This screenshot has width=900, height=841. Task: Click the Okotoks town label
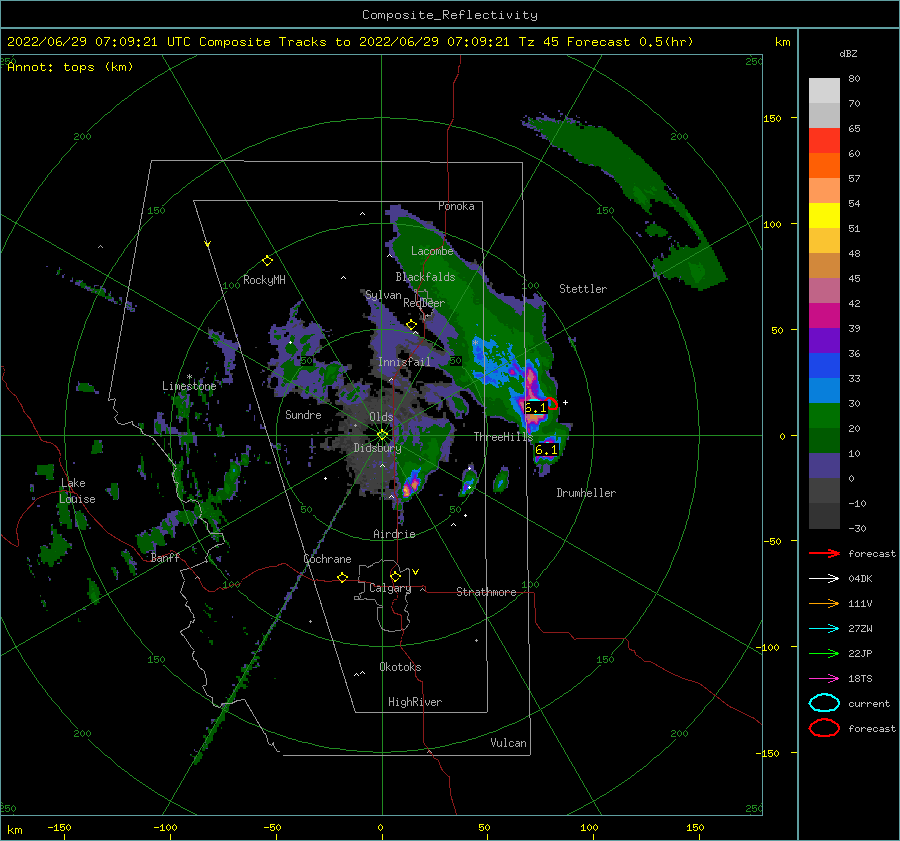[x=400, y=667]
